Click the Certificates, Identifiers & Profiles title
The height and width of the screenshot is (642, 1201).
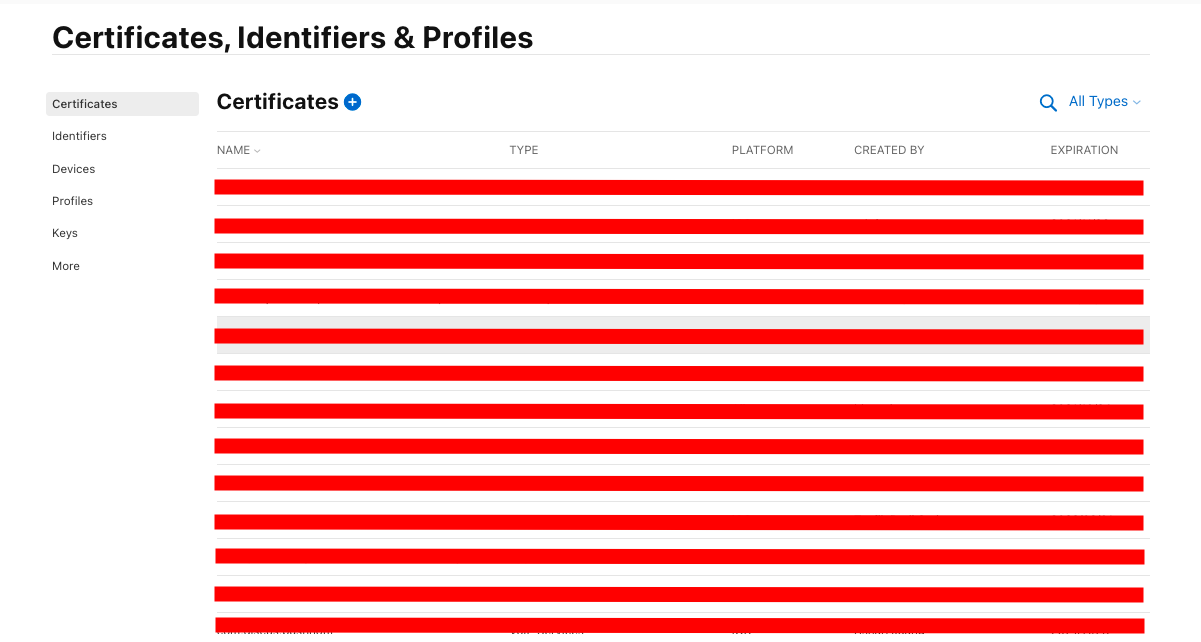click(x=292, y=37)
